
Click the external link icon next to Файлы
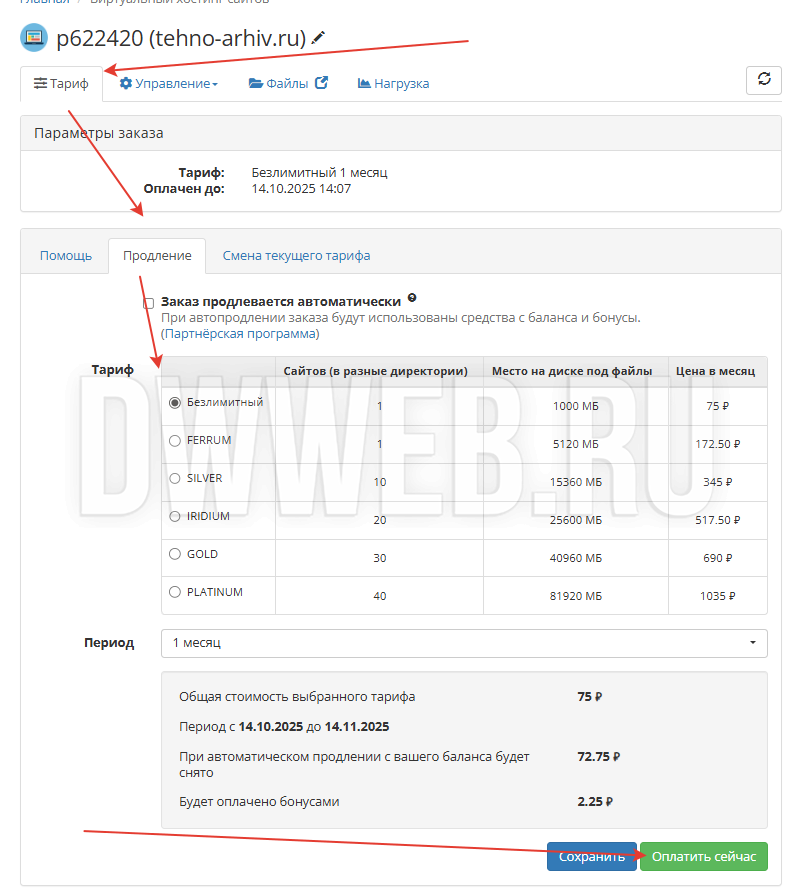pos(322,84)
